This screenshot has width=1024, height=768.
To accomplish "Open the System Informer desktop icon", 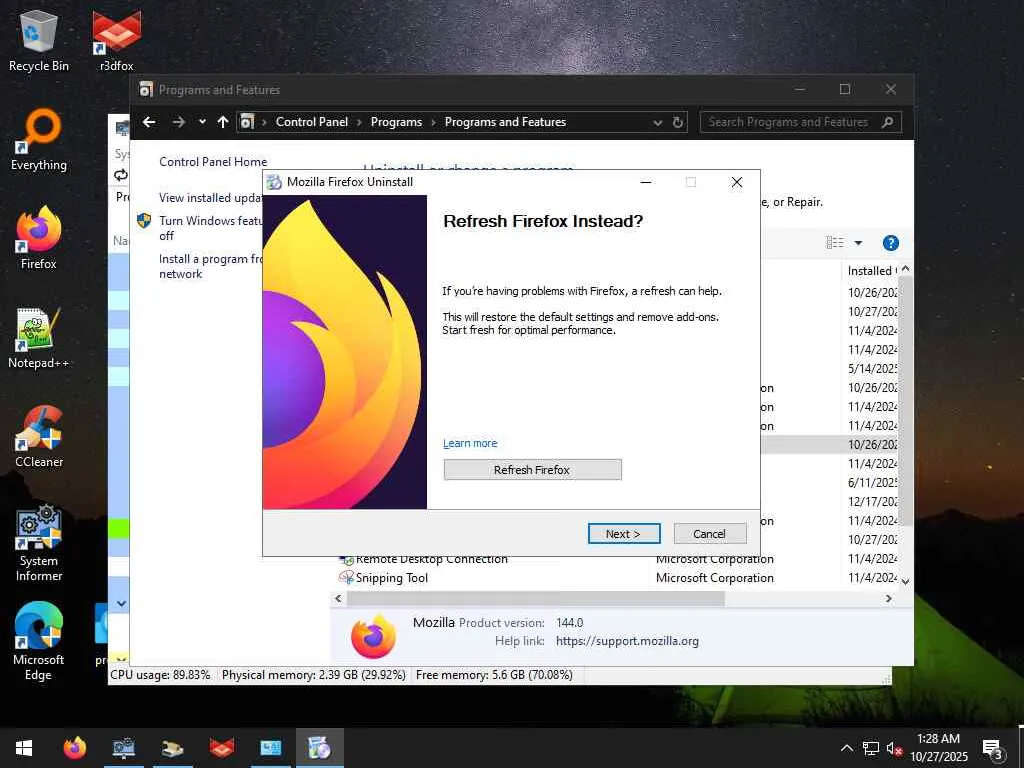I will tap(39, 543).
